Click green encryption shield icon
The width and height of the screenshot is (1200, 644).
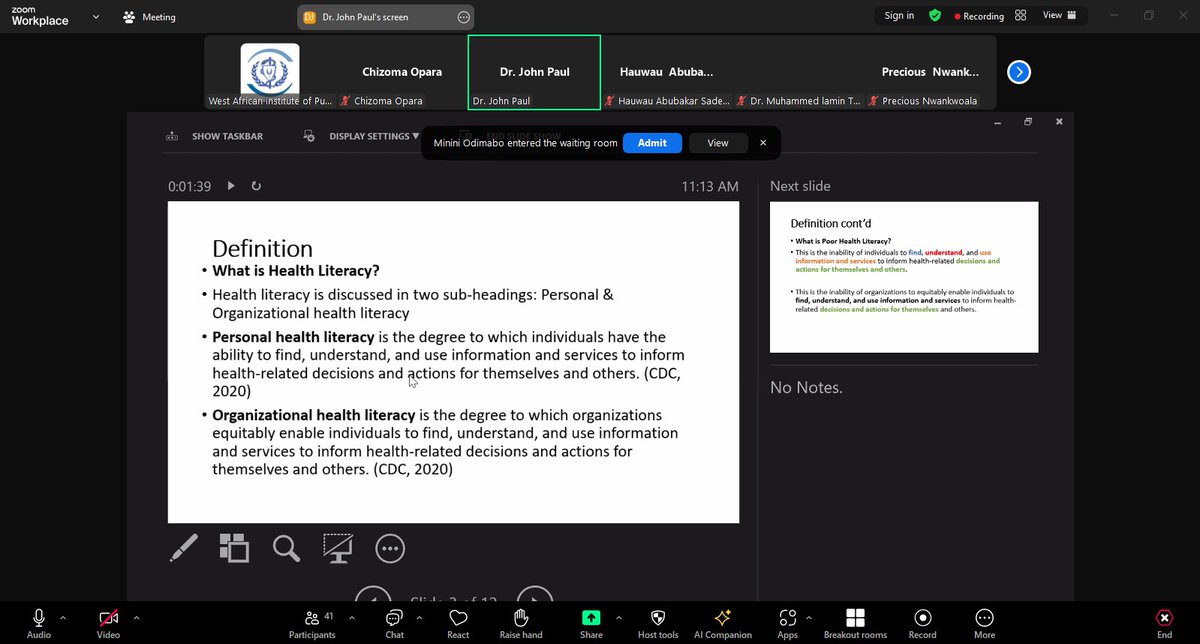[x=935, y=16]
